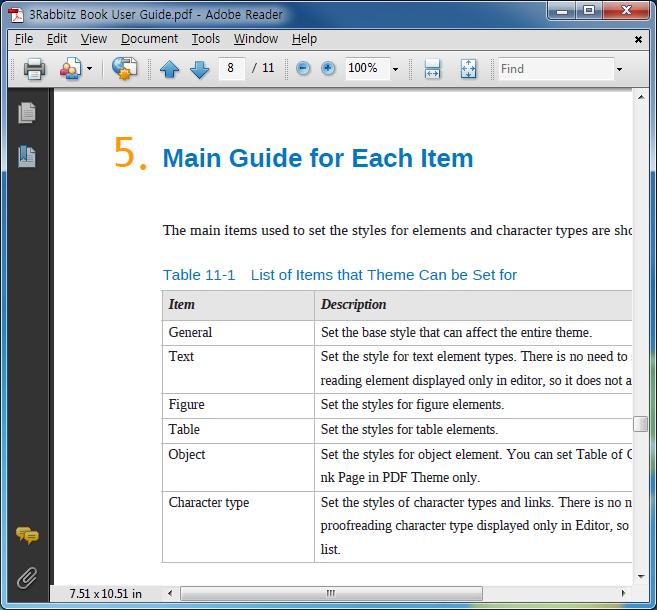Click the Print icon in toolbar

coord(34,69)
